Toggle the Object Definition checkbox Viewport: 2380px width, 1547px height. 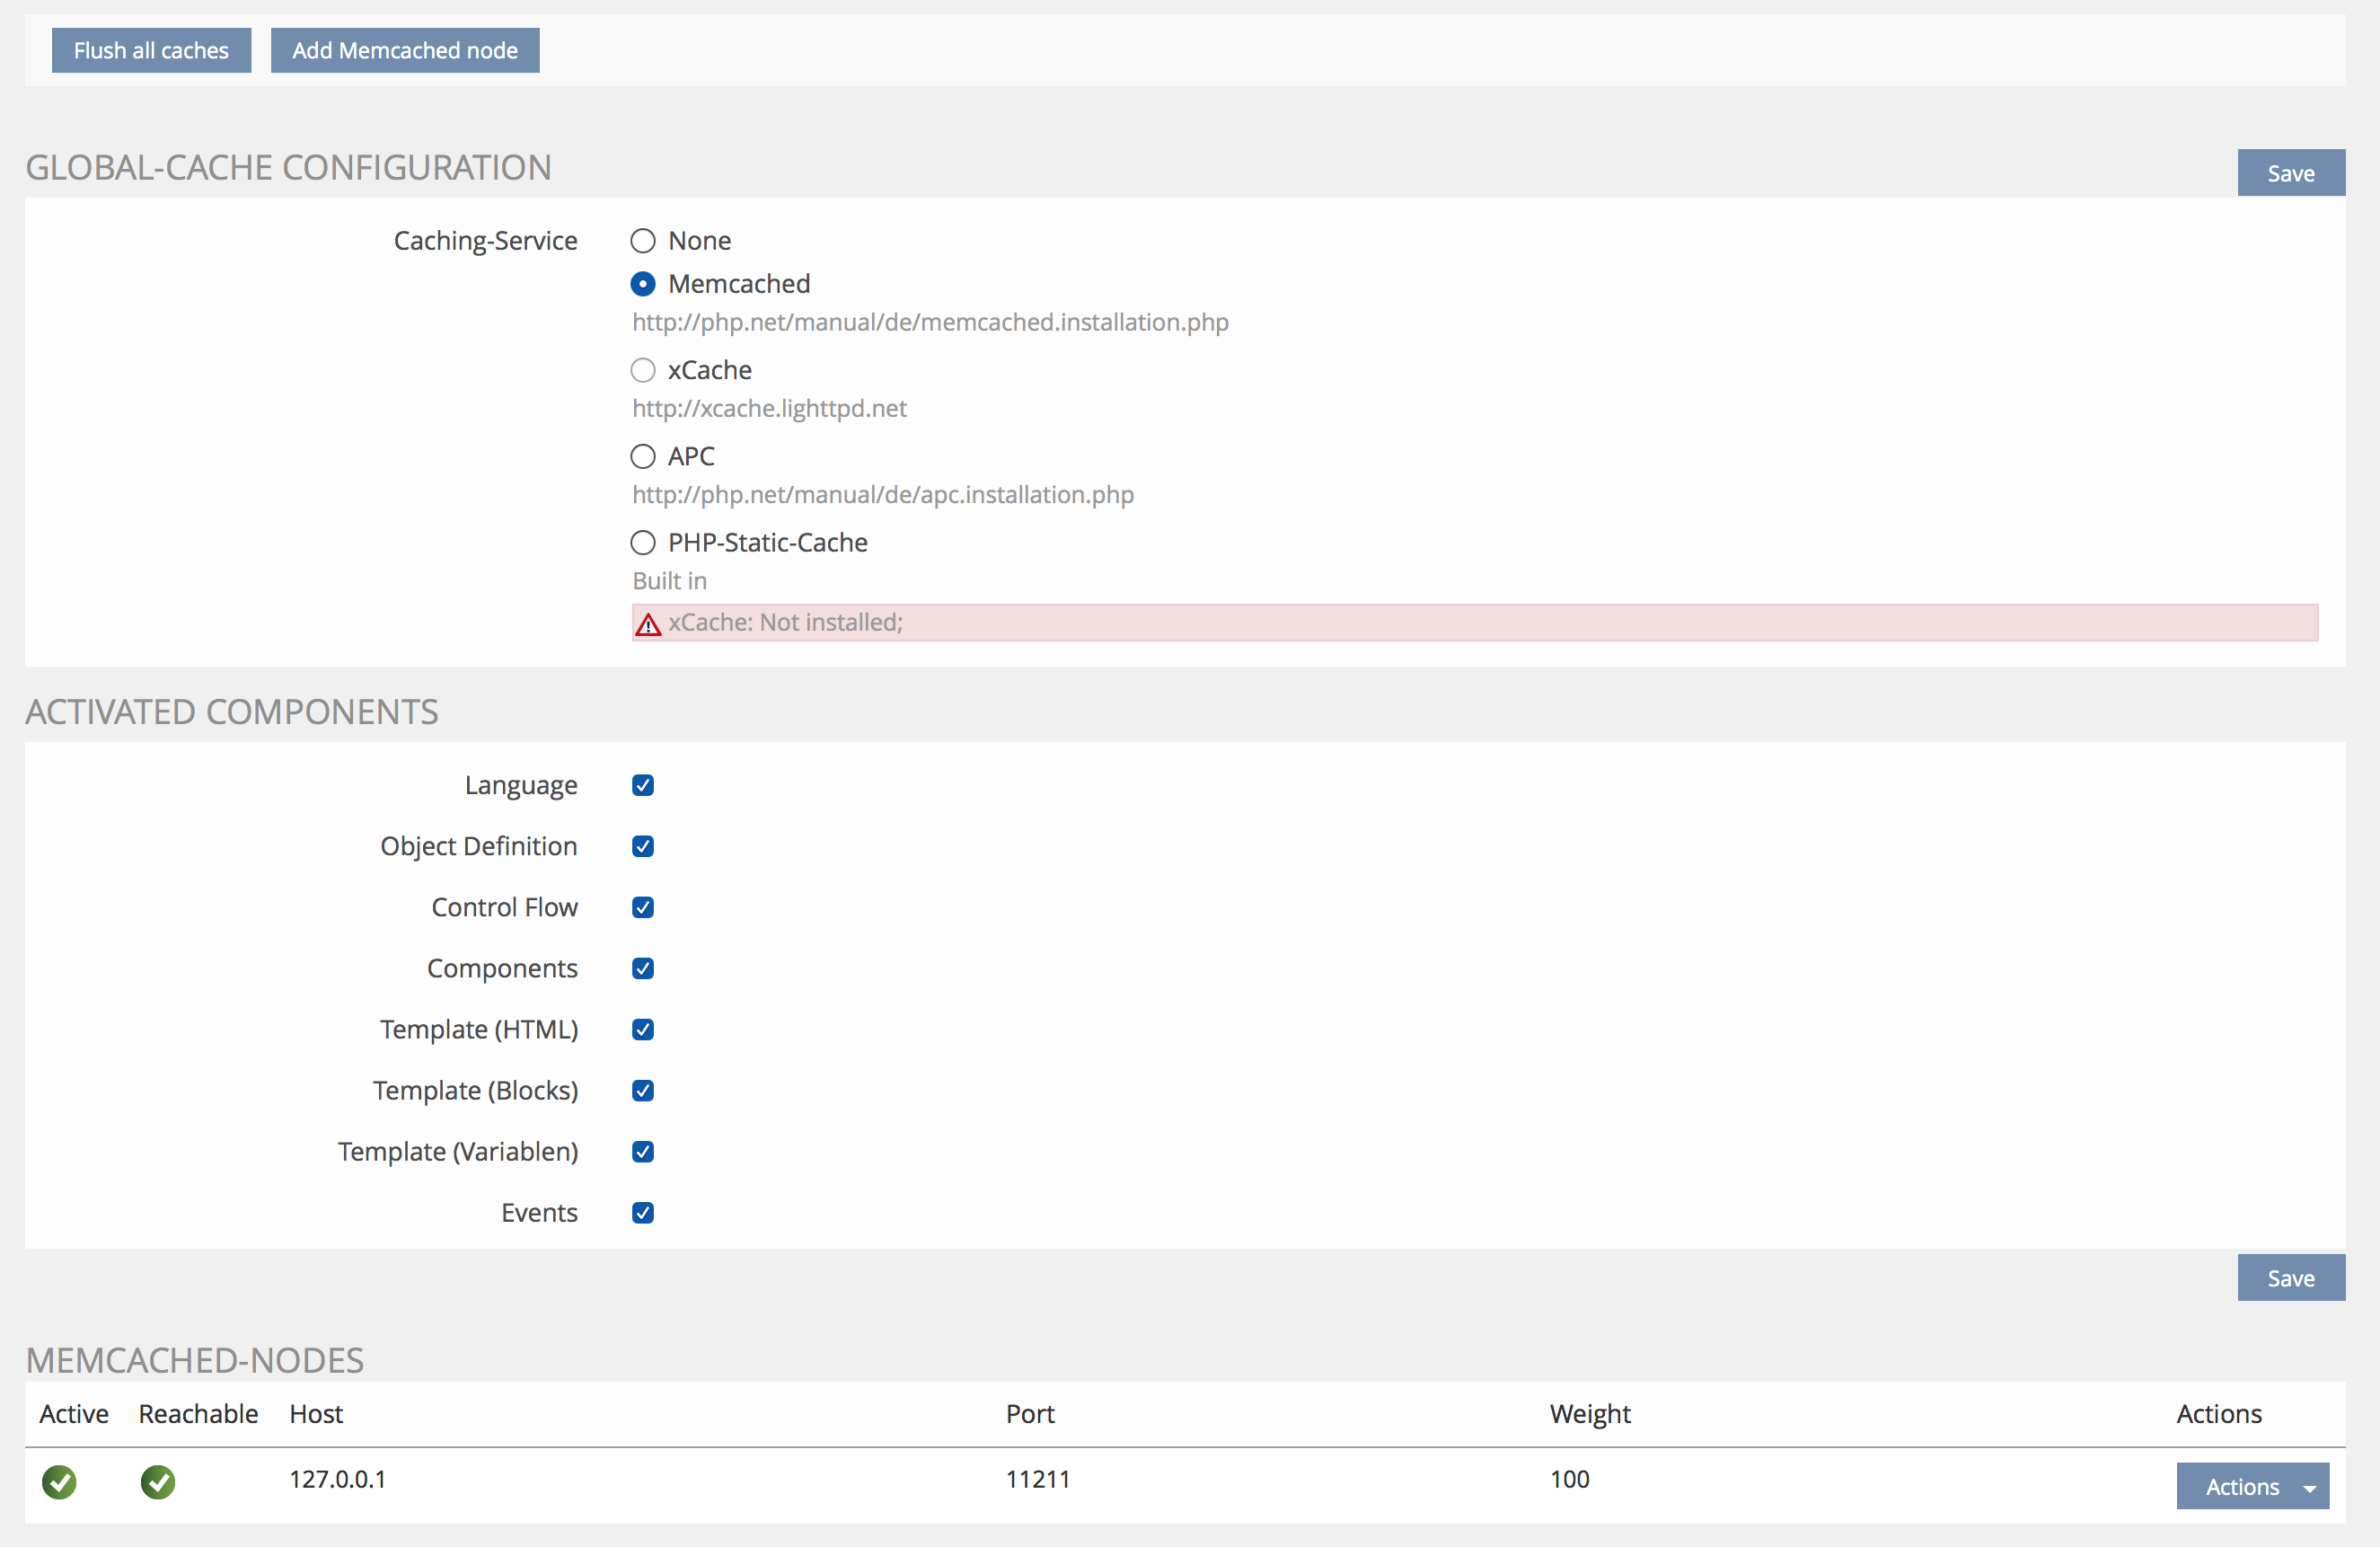point(643,847)
